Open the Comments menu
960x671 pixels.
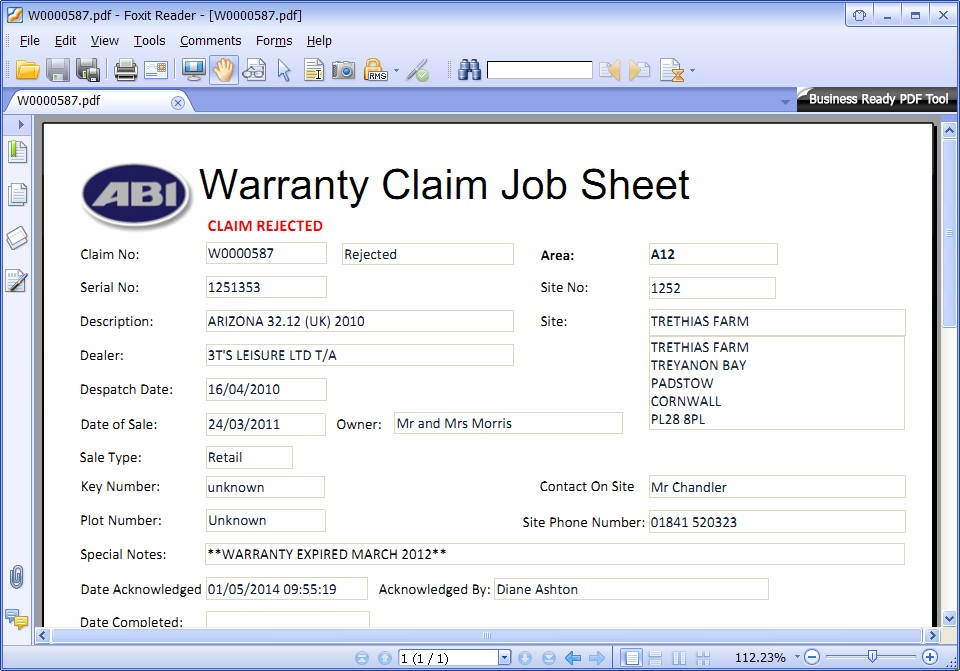[x=210, y=41]
